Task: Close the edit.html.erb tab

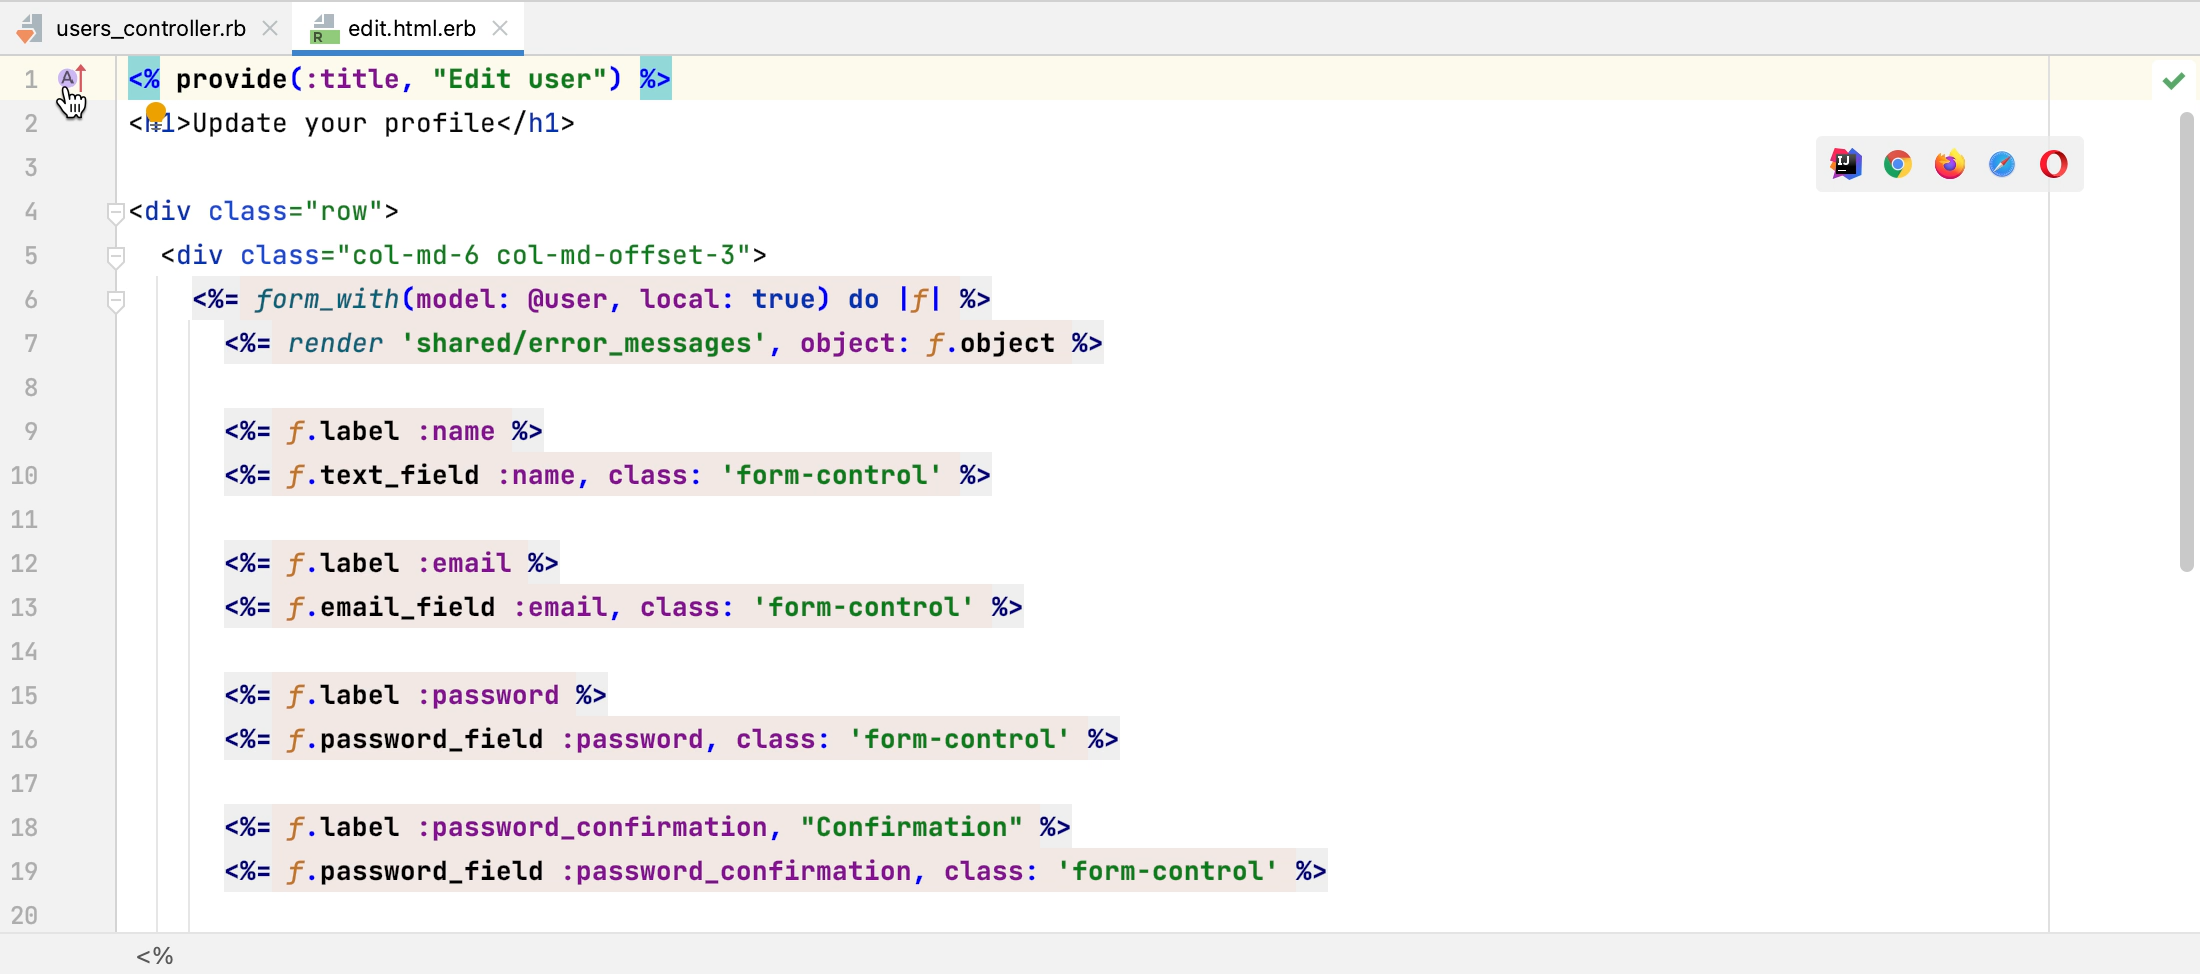Action: coord(500,28)
